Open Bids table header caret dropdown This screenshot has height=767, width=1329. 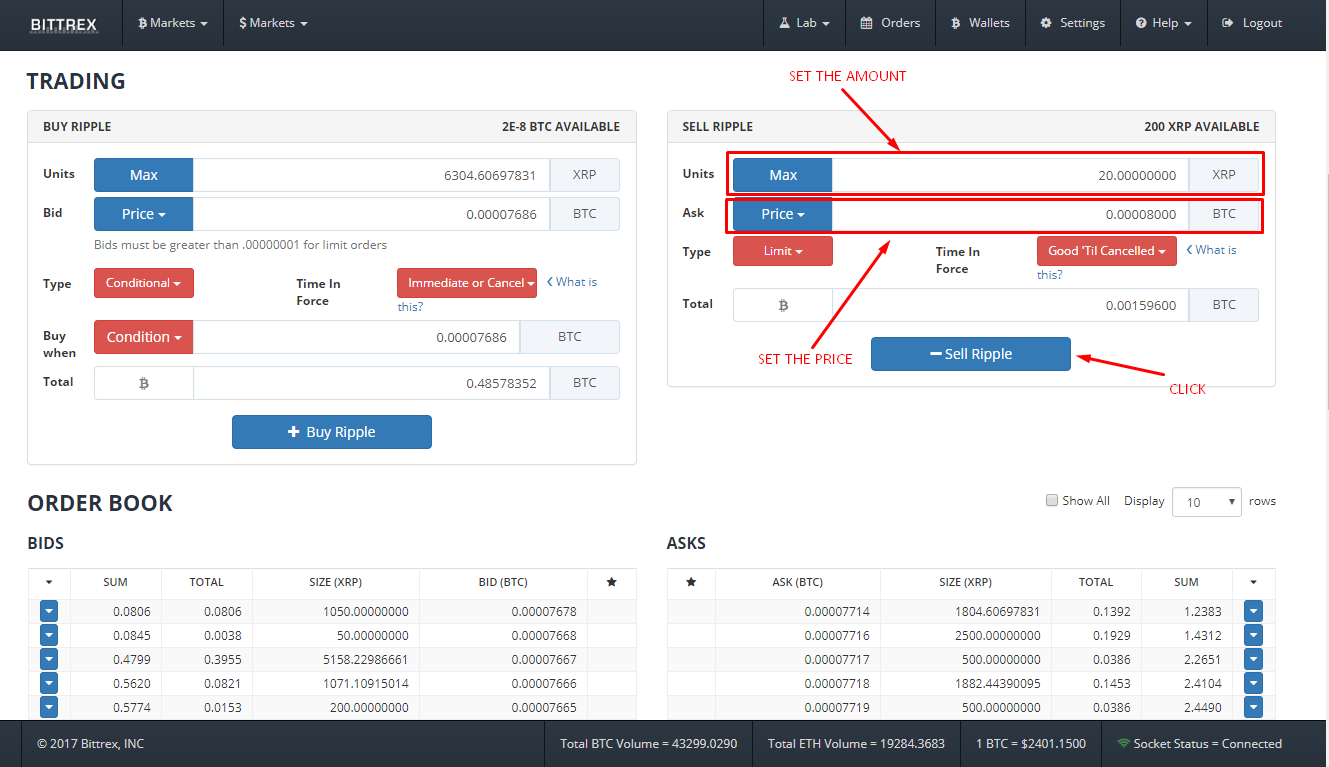click(50, 582)
